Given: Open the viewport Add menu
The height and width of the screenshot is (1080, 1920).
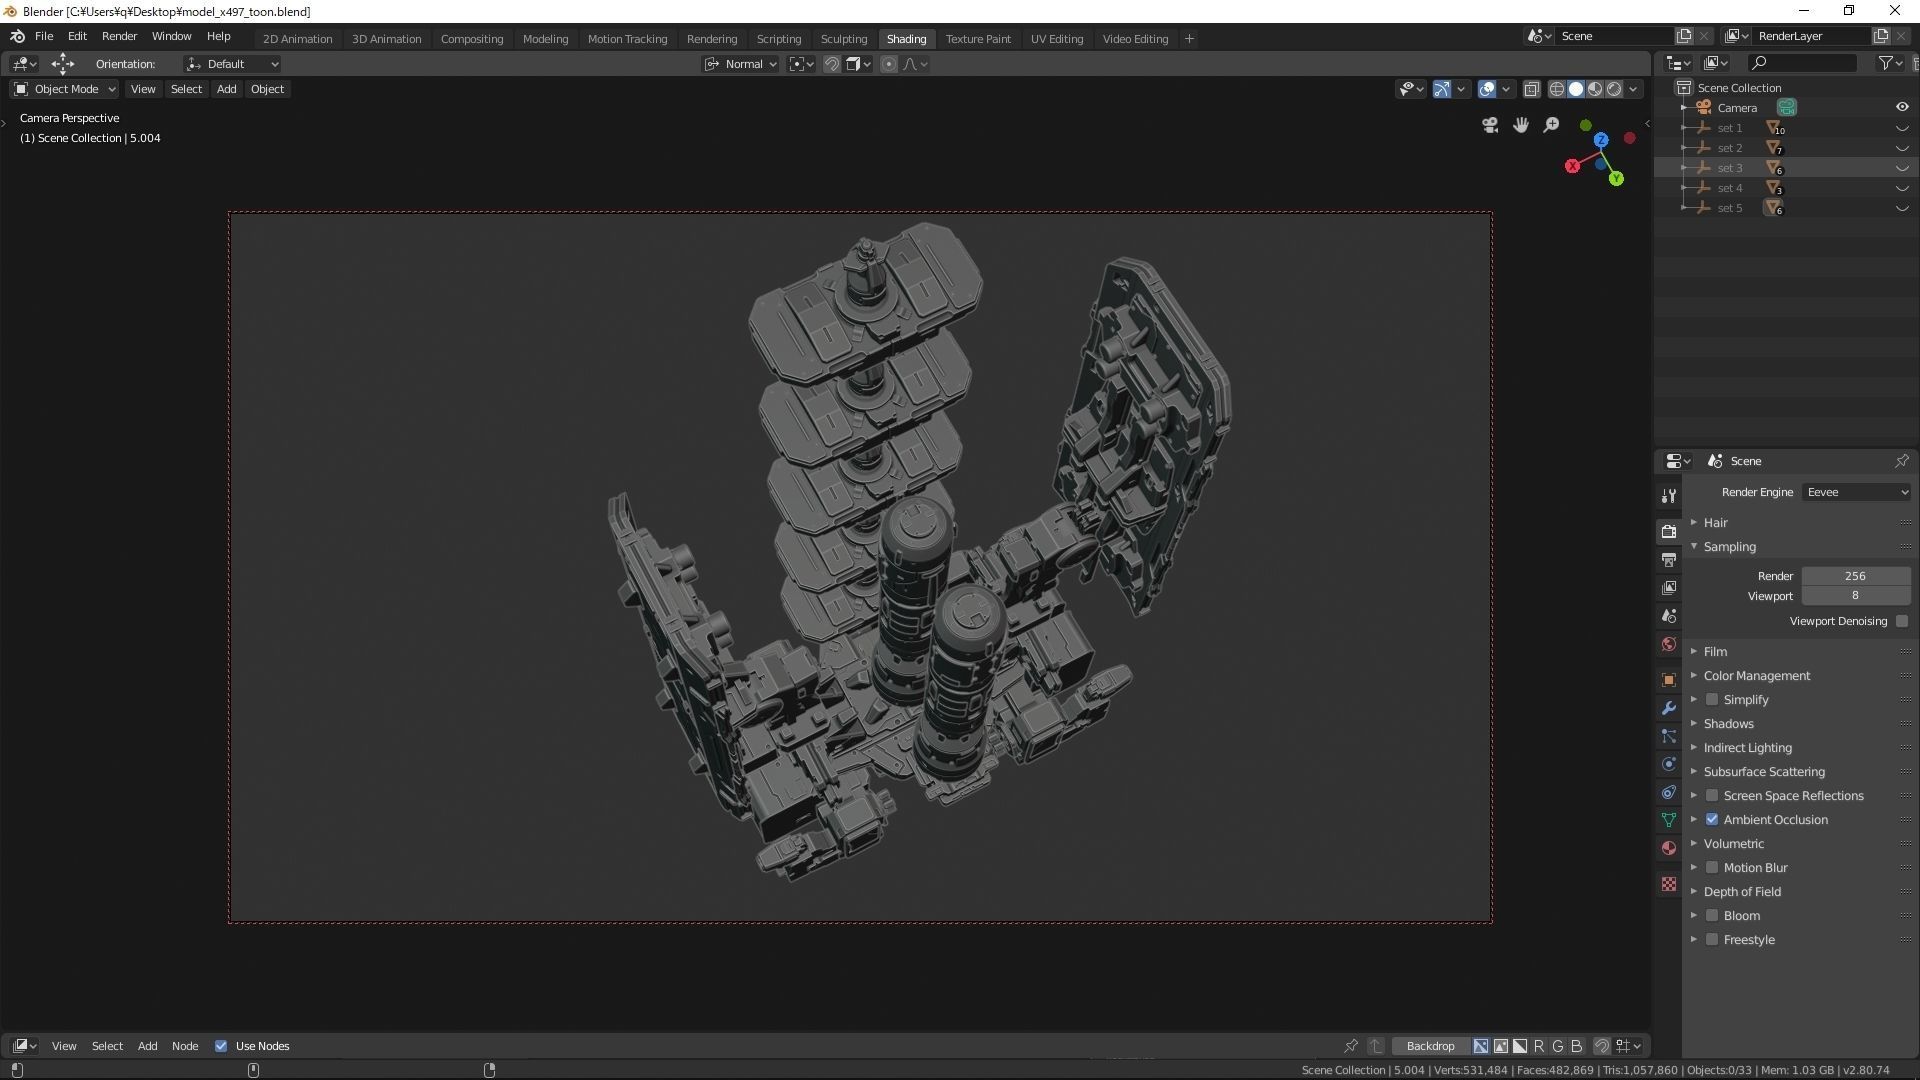Looking at the screenshot, I should point(227,89).
